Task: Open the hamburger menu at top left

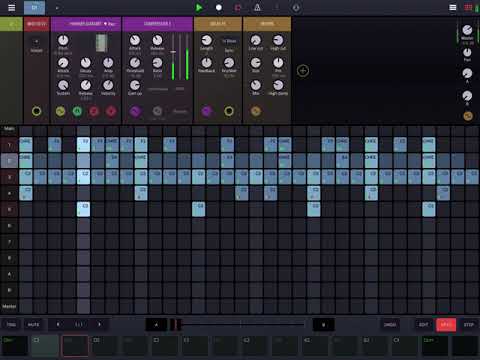Action: point(11,7)
